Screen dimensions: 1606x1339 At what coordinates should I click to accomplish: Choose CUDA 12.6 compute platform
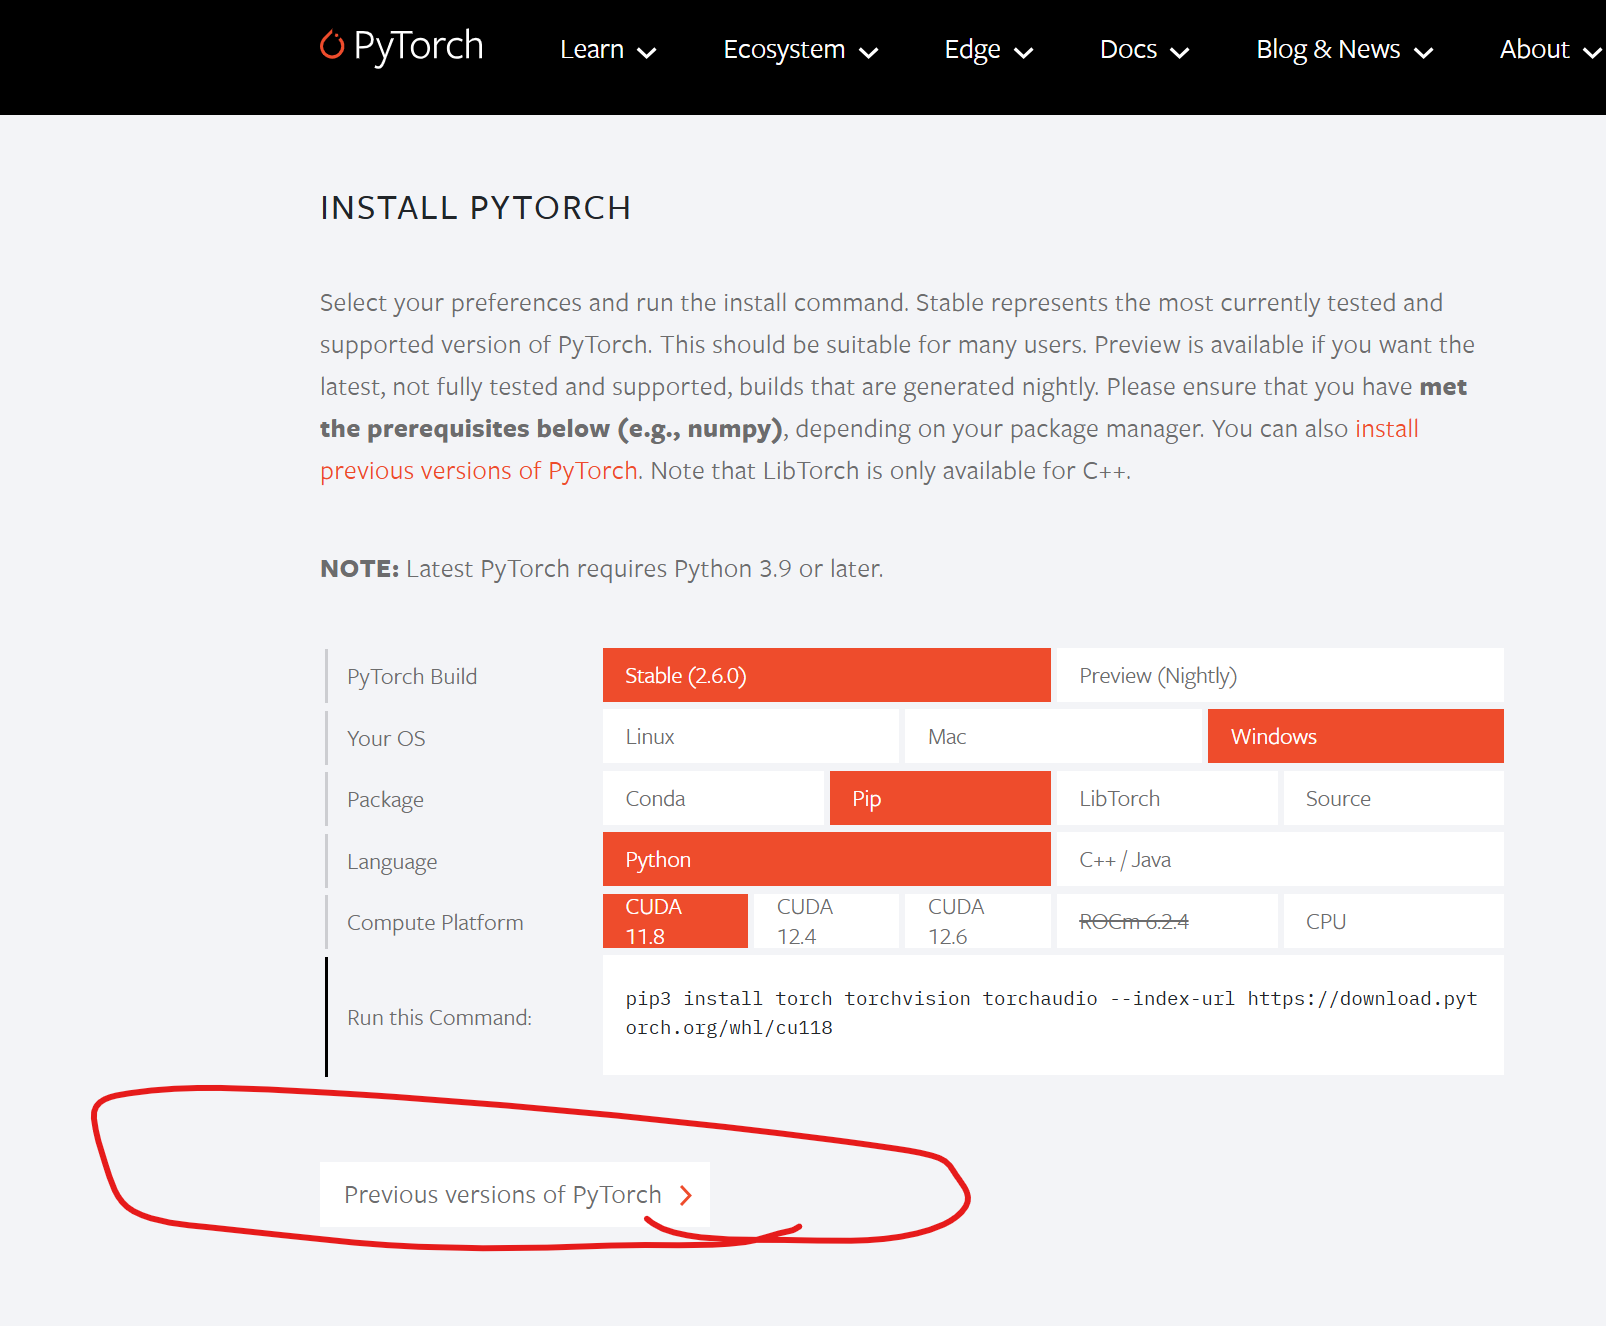[x=978, y=921]
